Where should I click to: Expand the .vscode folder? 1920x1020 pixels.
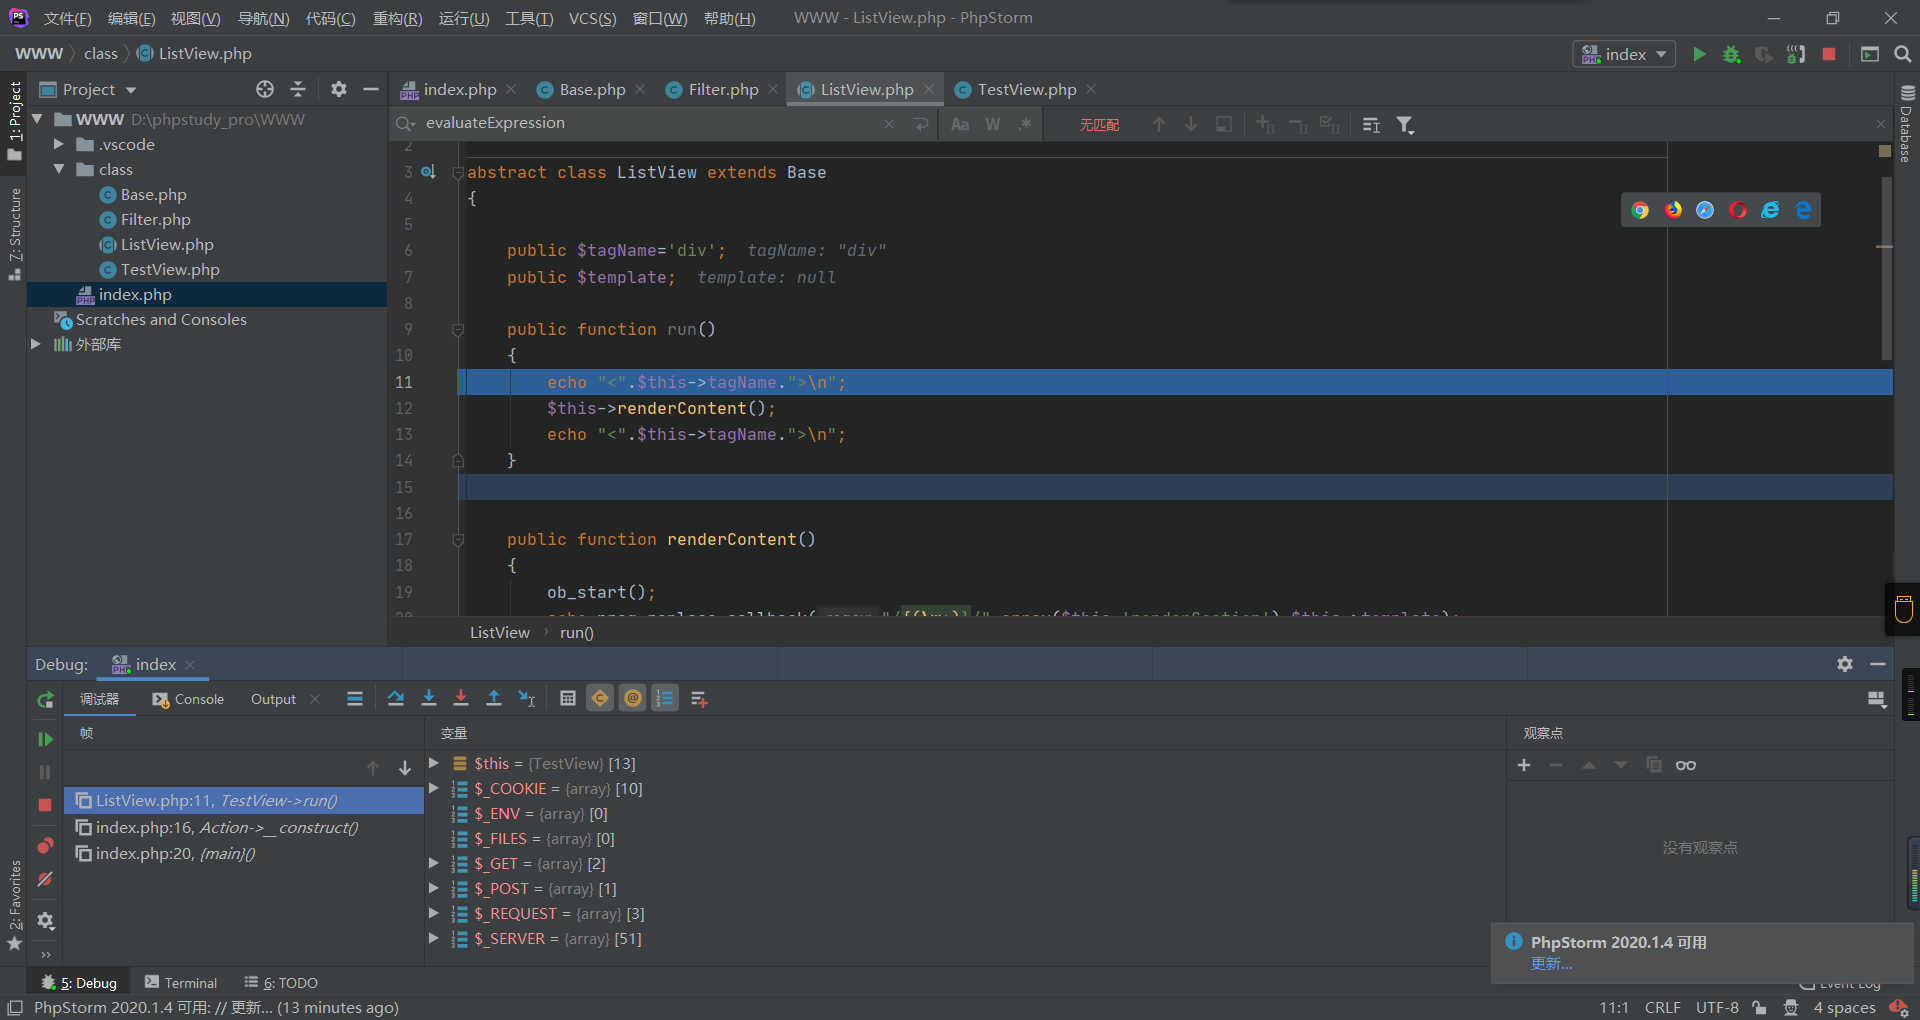[59, 144]
